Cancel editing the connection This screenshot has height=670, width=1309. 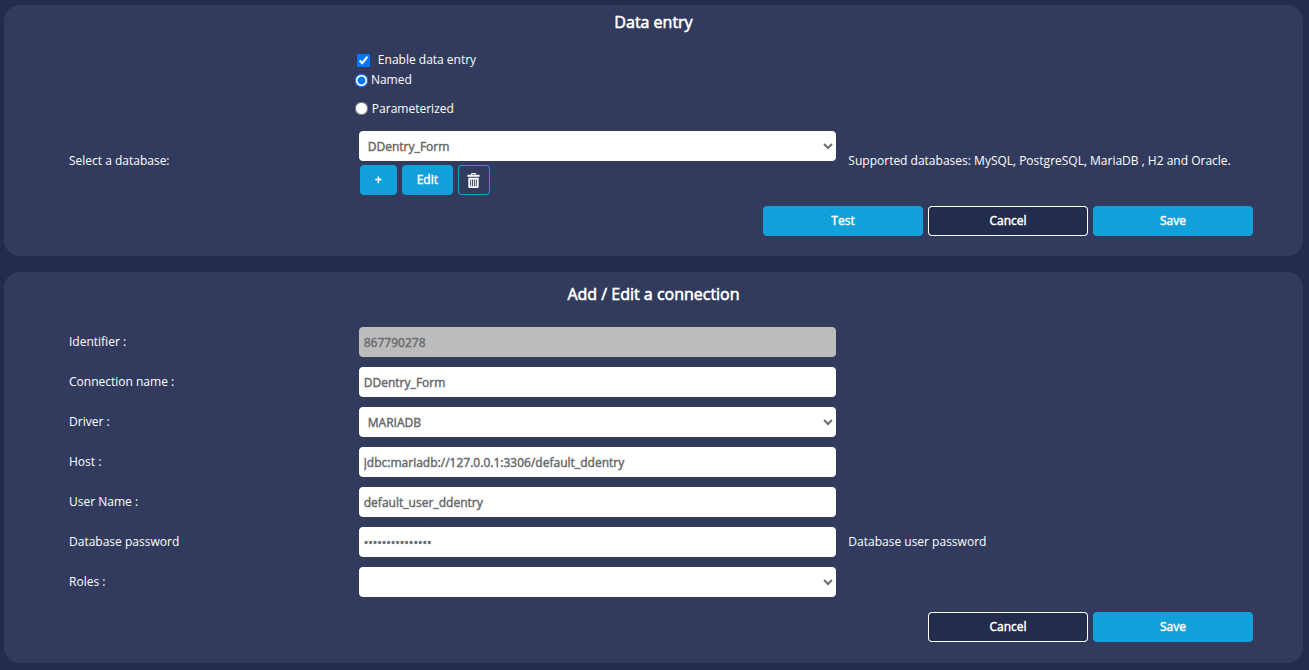1007,626
